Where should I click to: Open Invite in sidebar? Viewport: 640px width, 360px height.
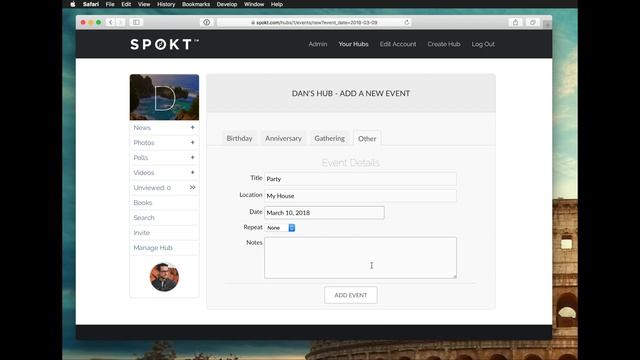142,233
